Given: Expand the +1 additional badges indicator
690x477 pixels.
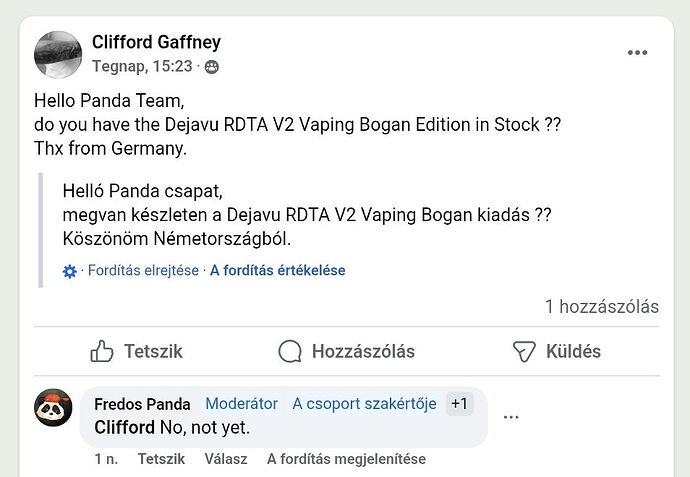Looking at the screenshot, I should click(459, 404).
